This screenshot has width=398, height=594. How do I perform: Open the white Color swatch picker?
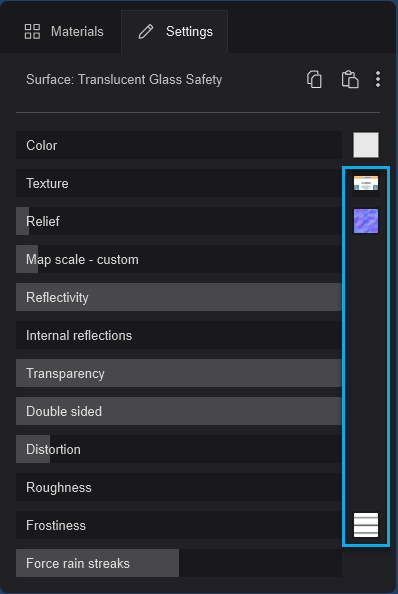[366, 145]
